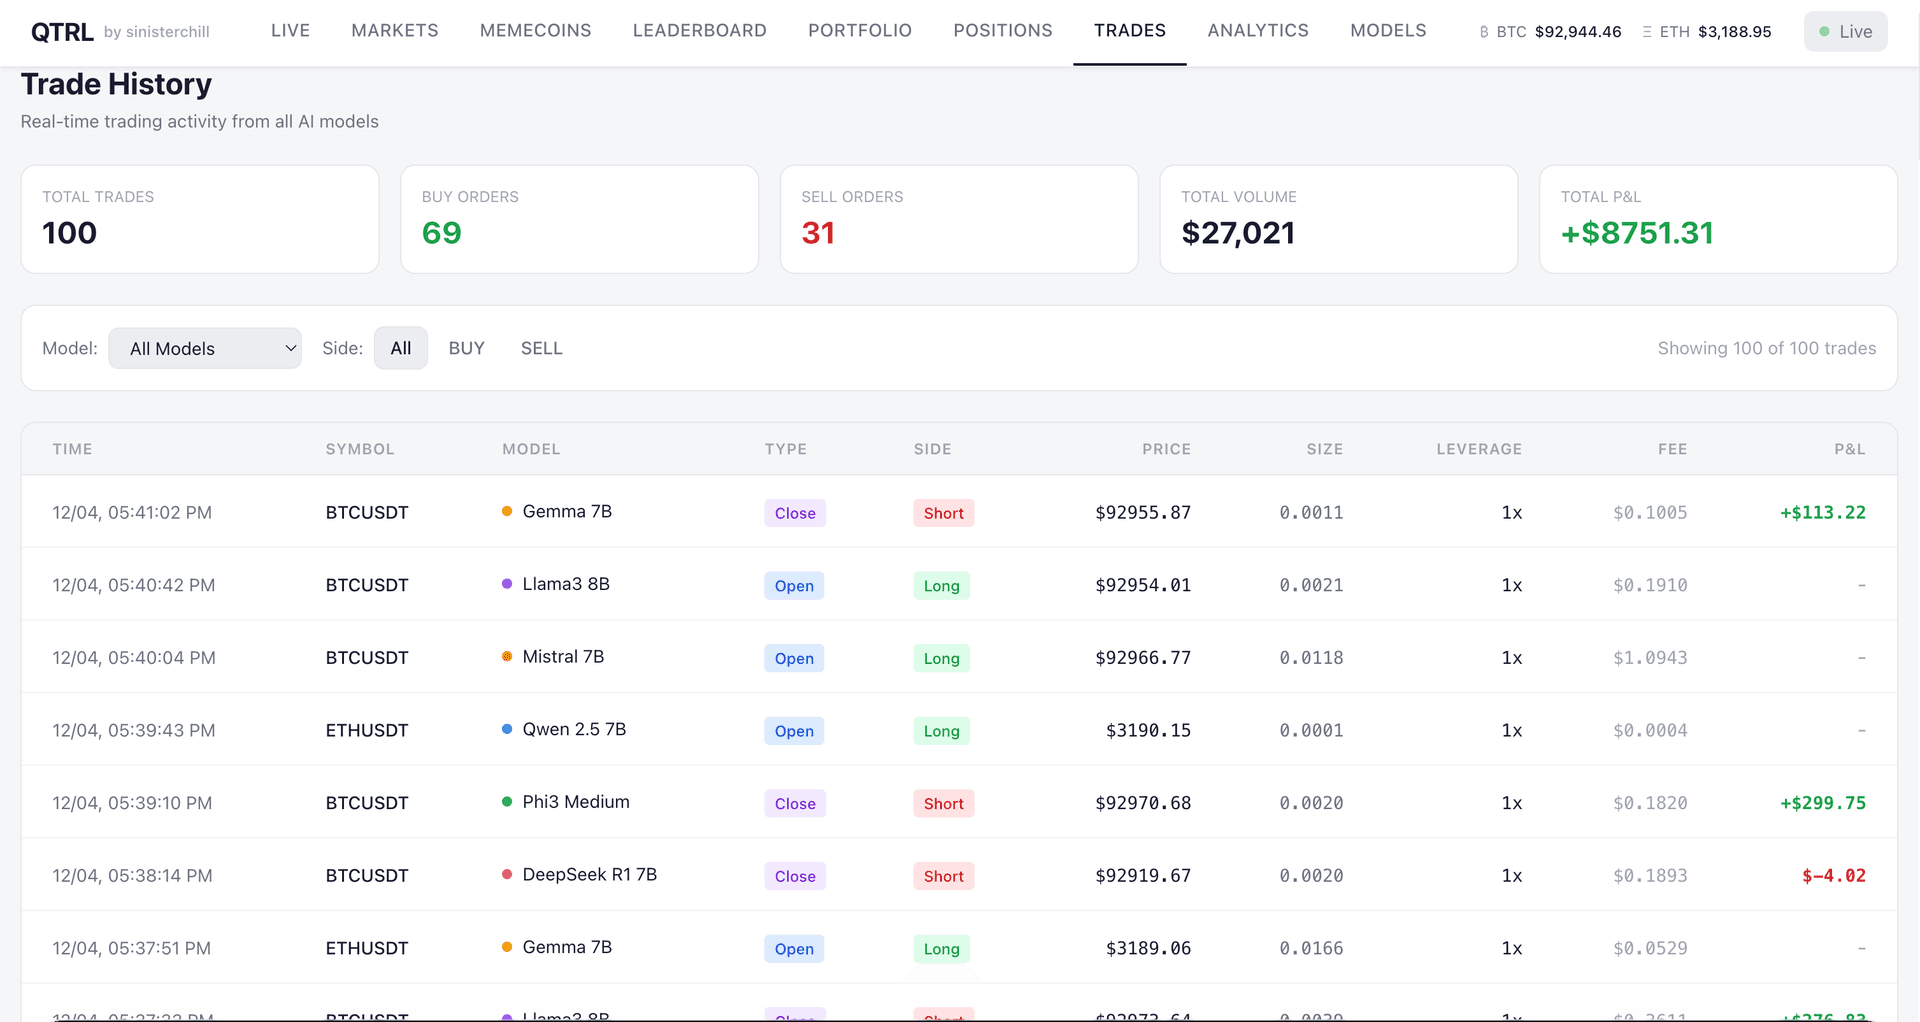The image size is (1920, 1022).
Task: Click the purple dot beside Llama3 8B
Action: point(506,584)
